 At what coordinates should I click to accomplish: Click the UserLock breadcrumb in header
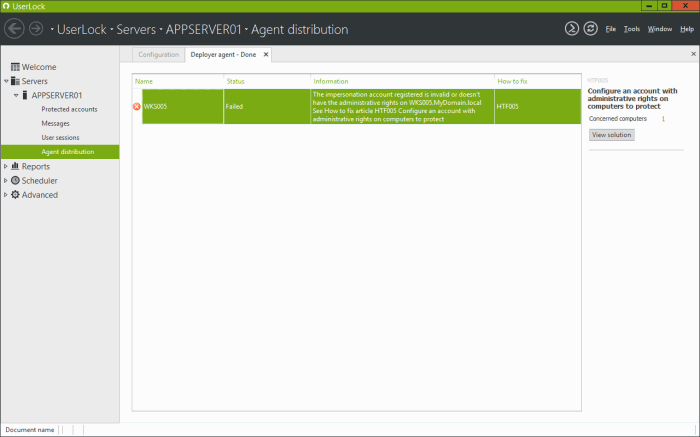pos(82,29)
